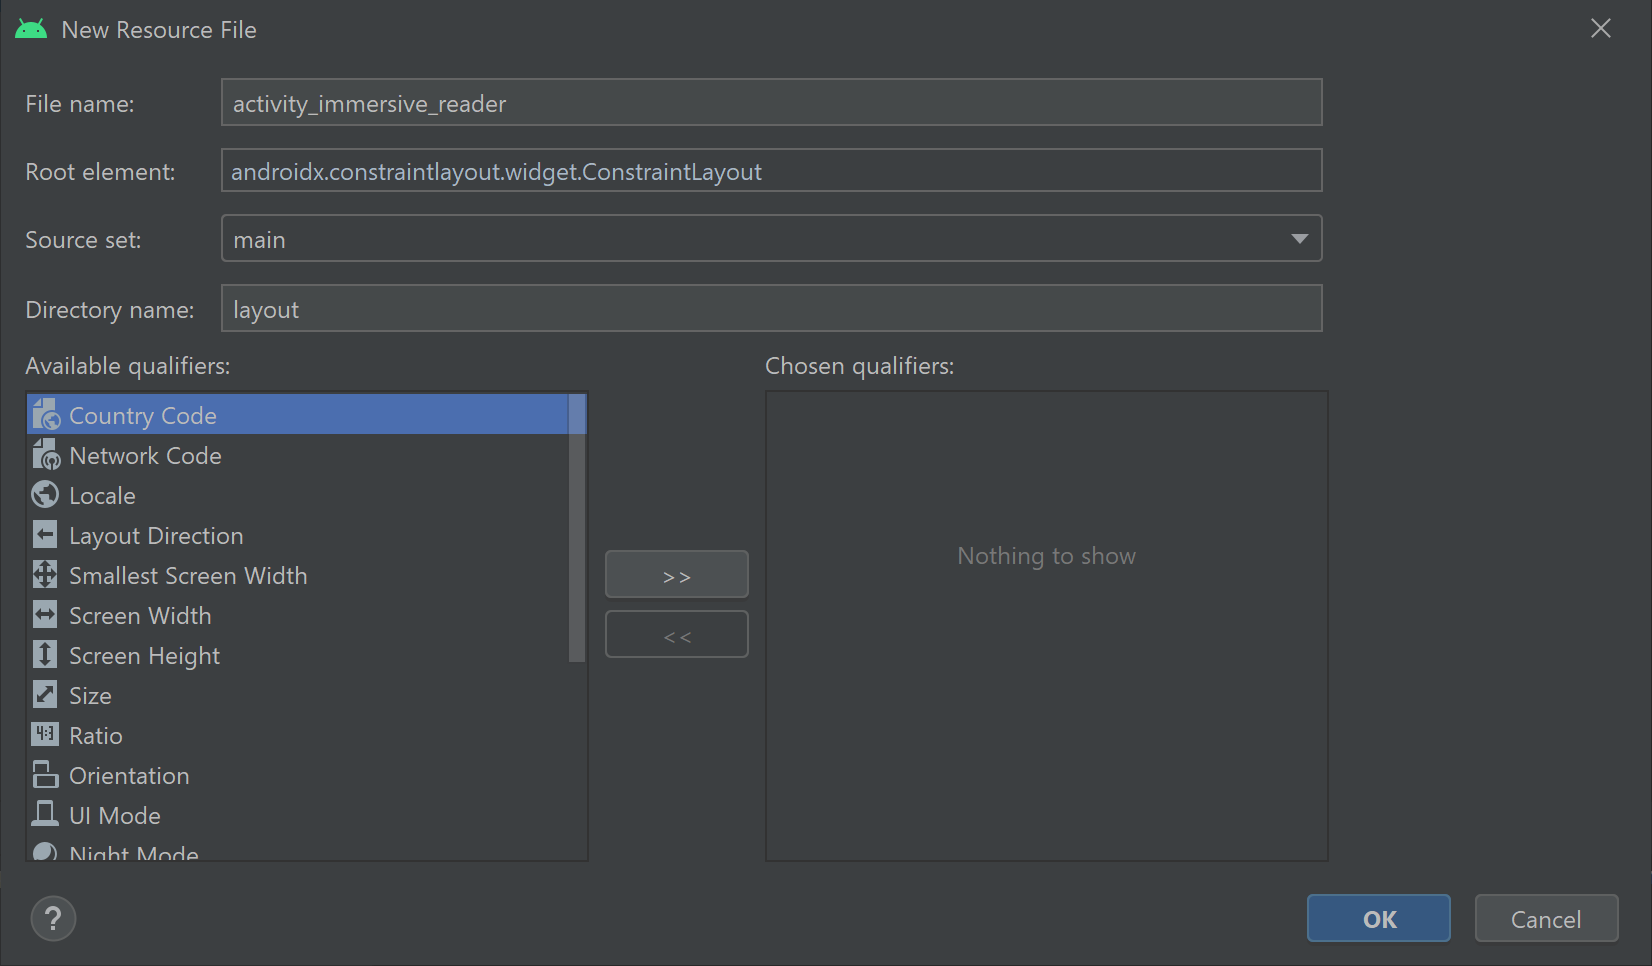The width and height of the screenshot is (1652, 966).
Task: Choose Screen Width from available qualifiers
Action: pyautogui.click(x=139, y=614)
